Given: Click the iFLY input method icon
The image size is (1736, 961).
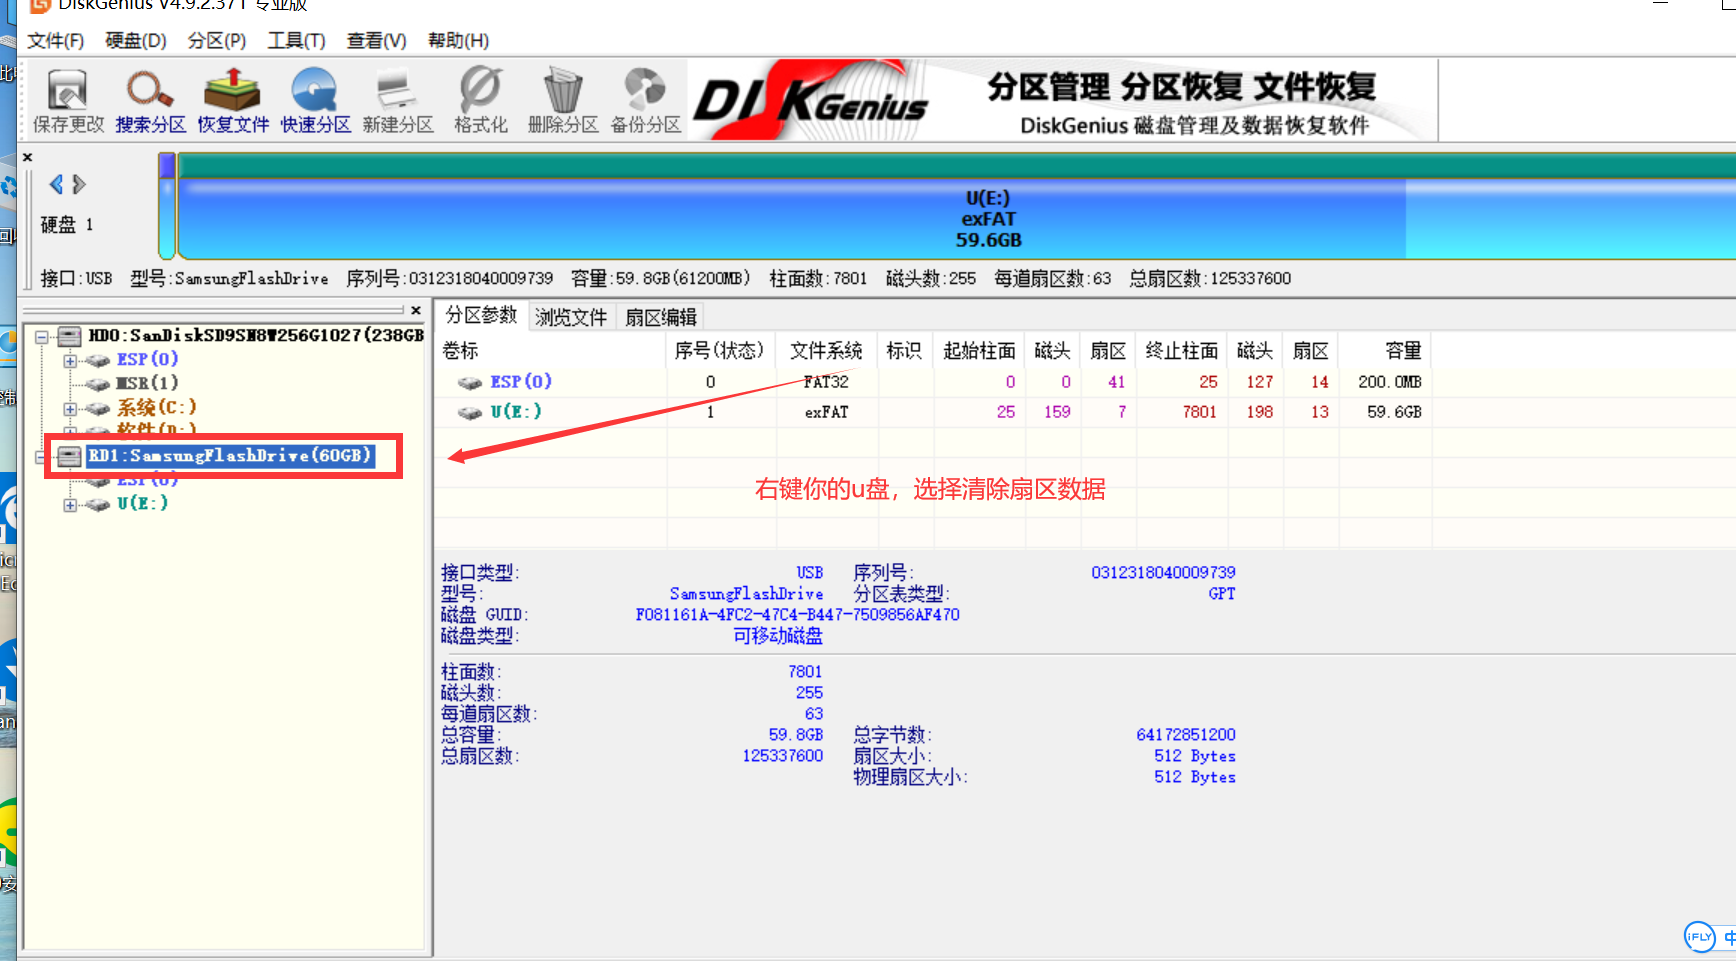Looking at the screenshot, I should coord(1700,937).
